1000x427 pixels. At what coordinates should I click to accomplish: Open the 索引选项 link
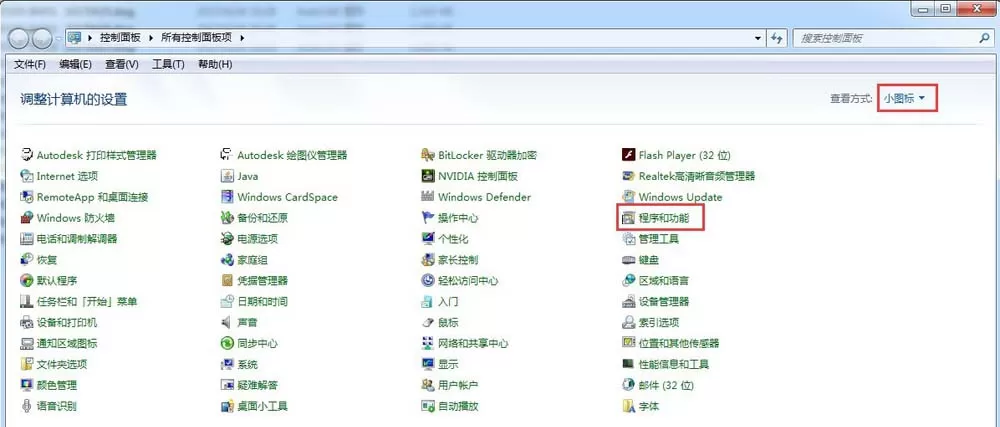tap(659, 322)
